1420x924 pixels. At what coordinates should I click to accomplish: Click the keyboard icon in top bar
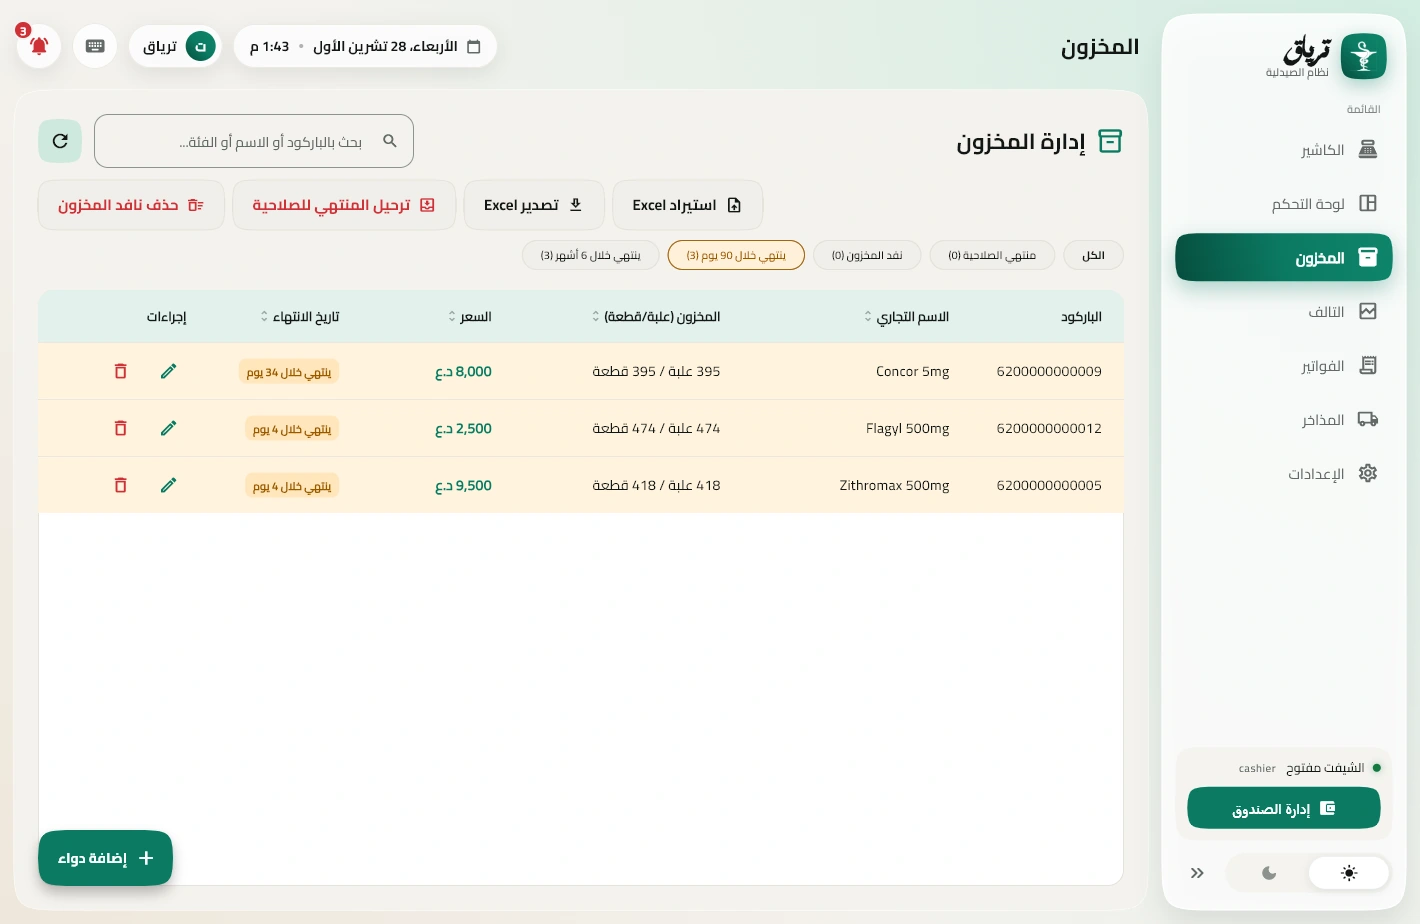pos(96,46)
